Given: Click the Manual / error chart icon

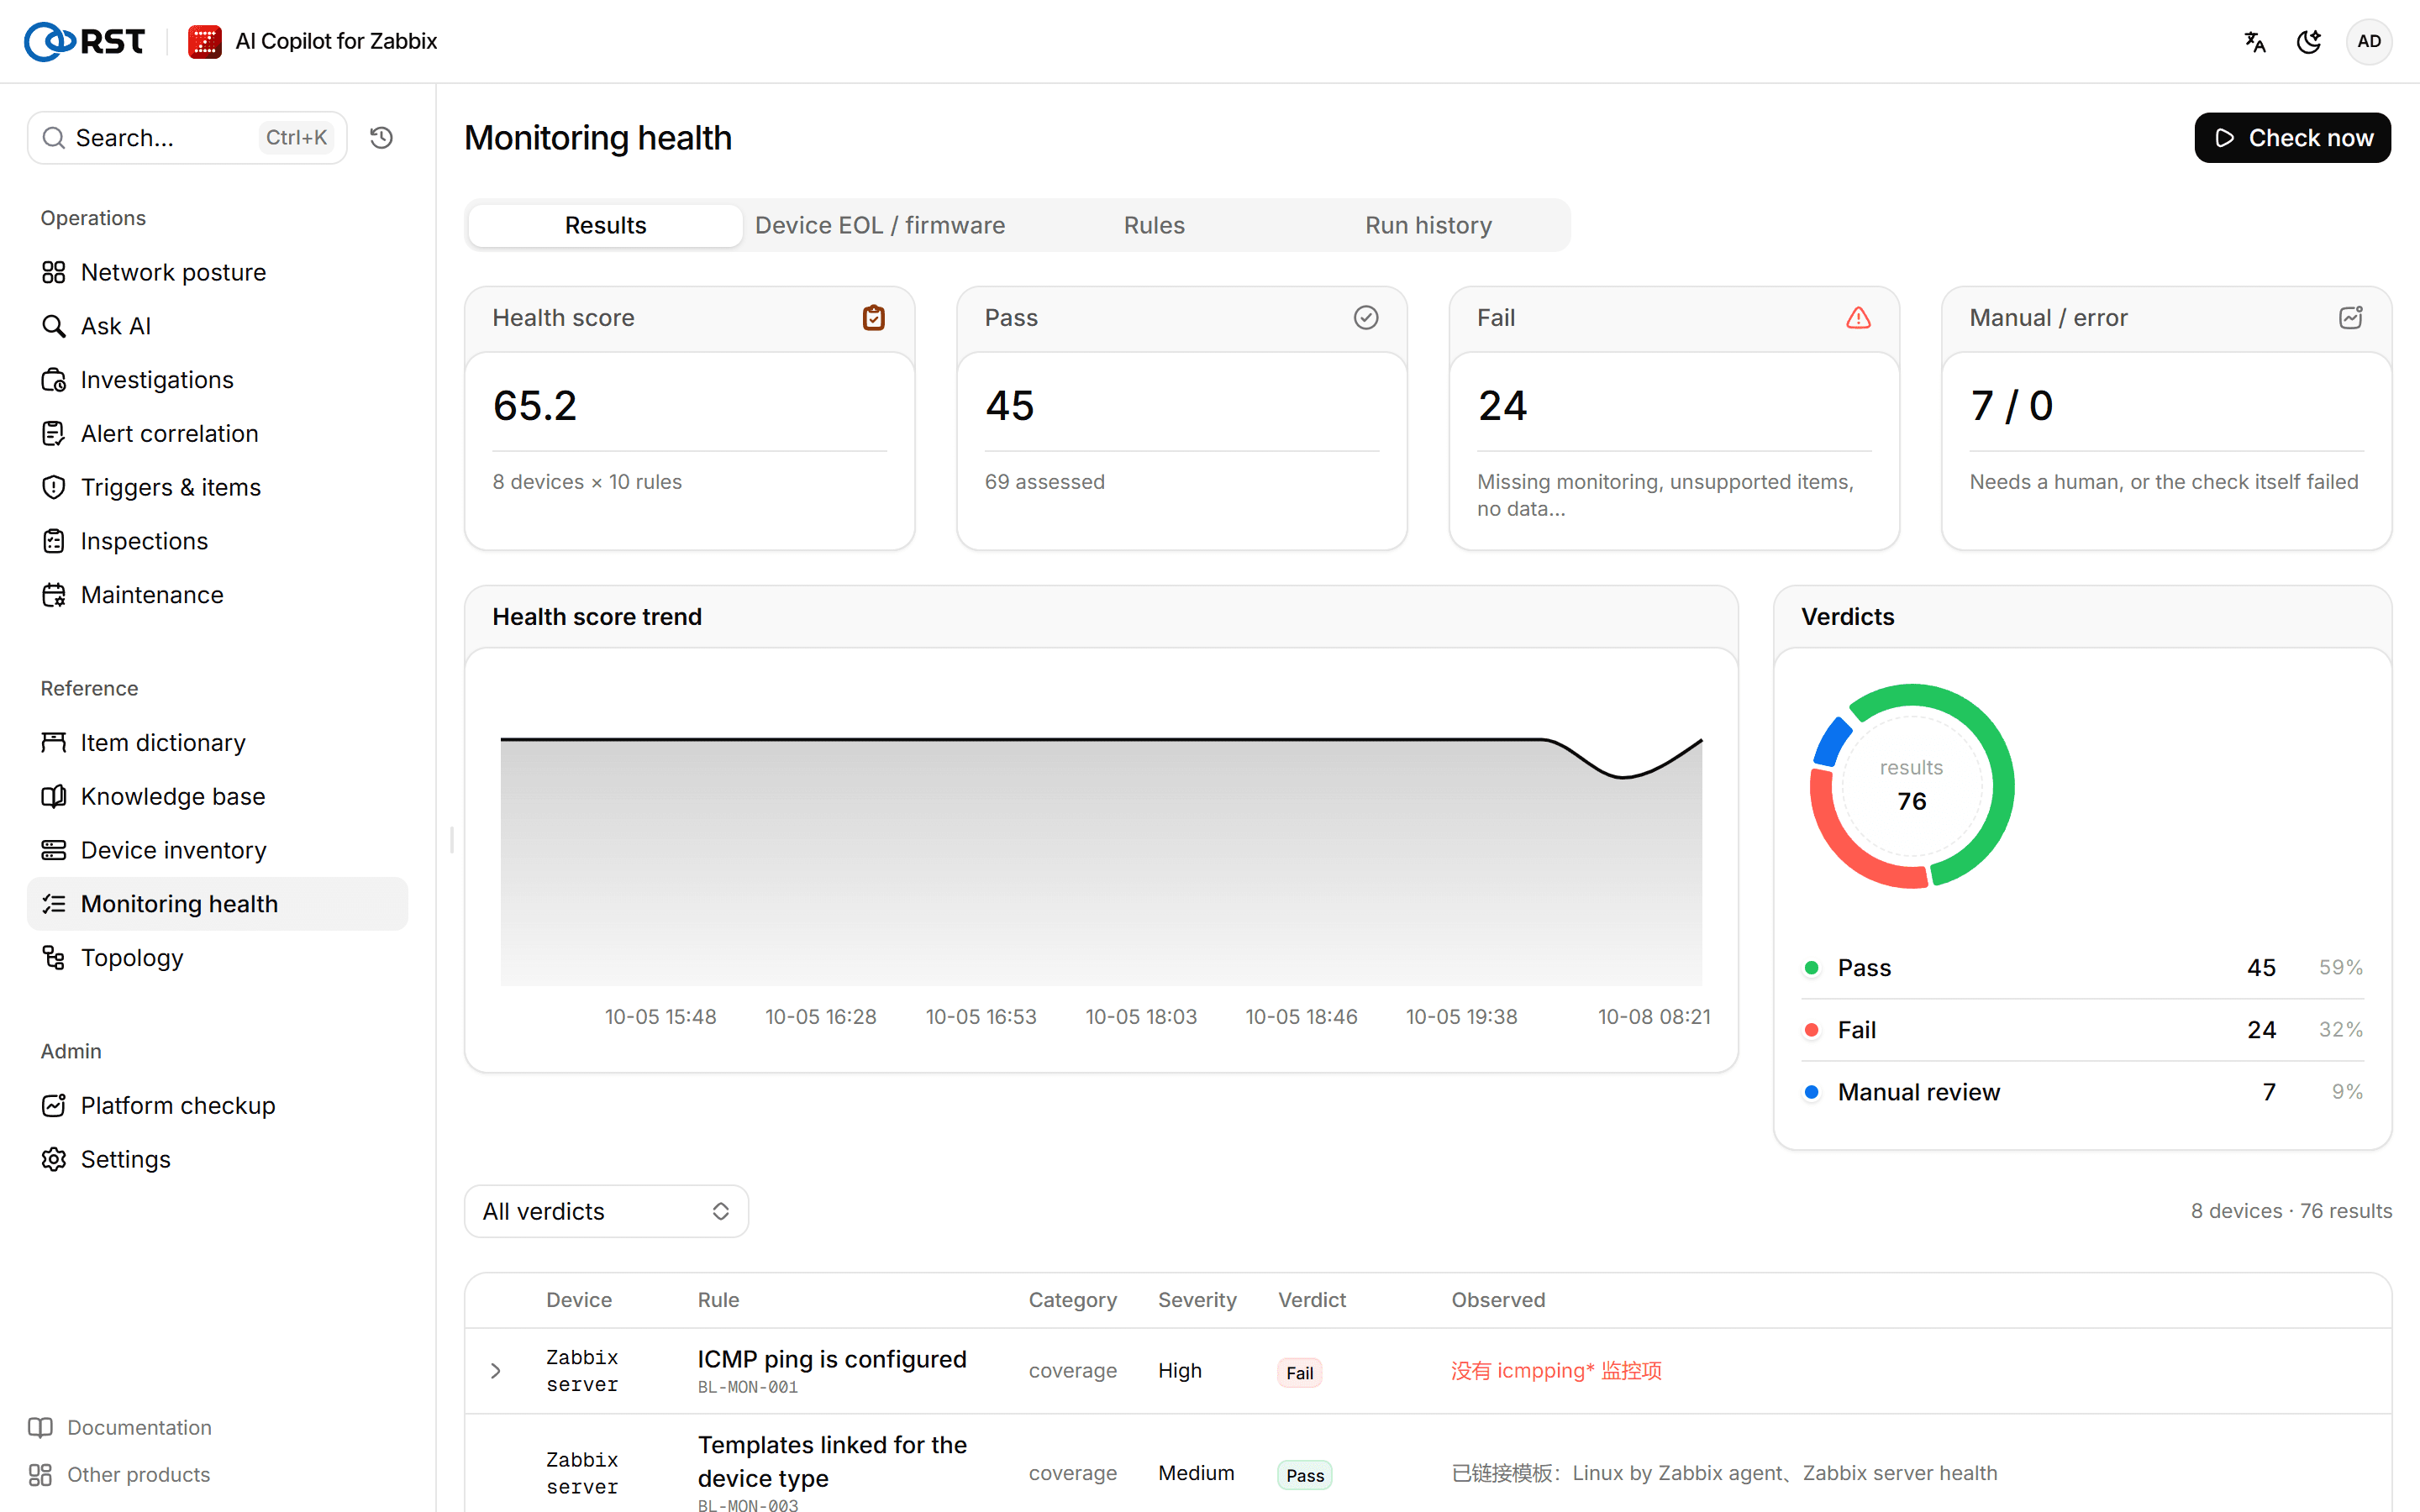Looking at the screenshot, I should click(x=2351, y=318).
